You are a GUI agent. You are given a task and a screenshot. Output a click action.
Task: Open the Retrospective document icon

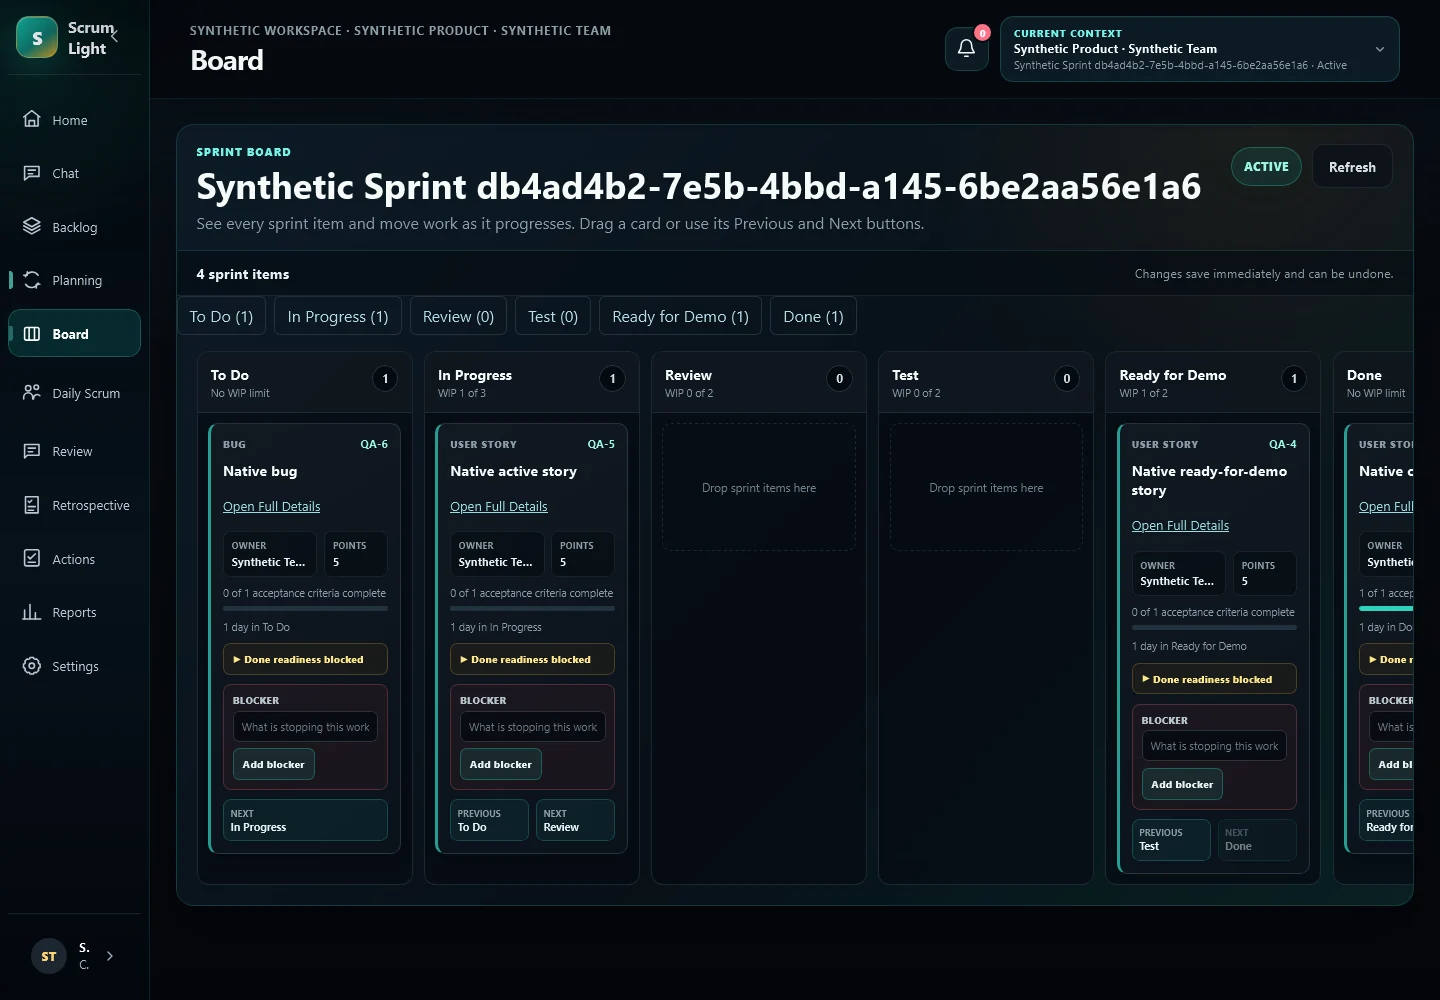(x=32, y=505)
